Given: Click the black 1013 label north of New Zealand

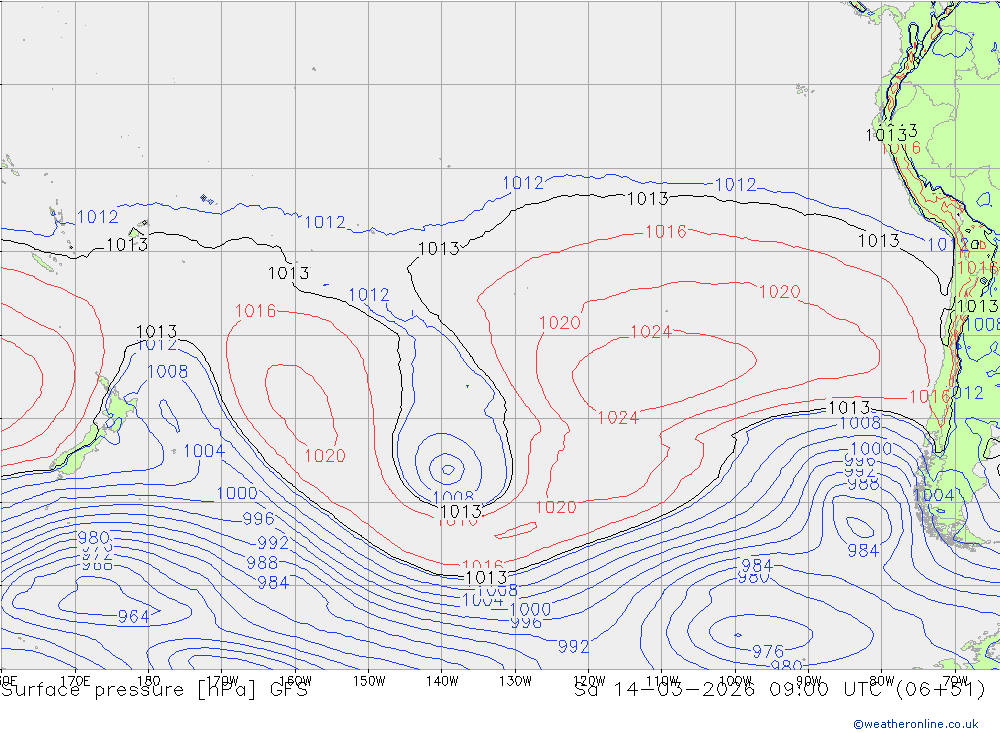Looking at the screenshot, I should pos(157,332).
